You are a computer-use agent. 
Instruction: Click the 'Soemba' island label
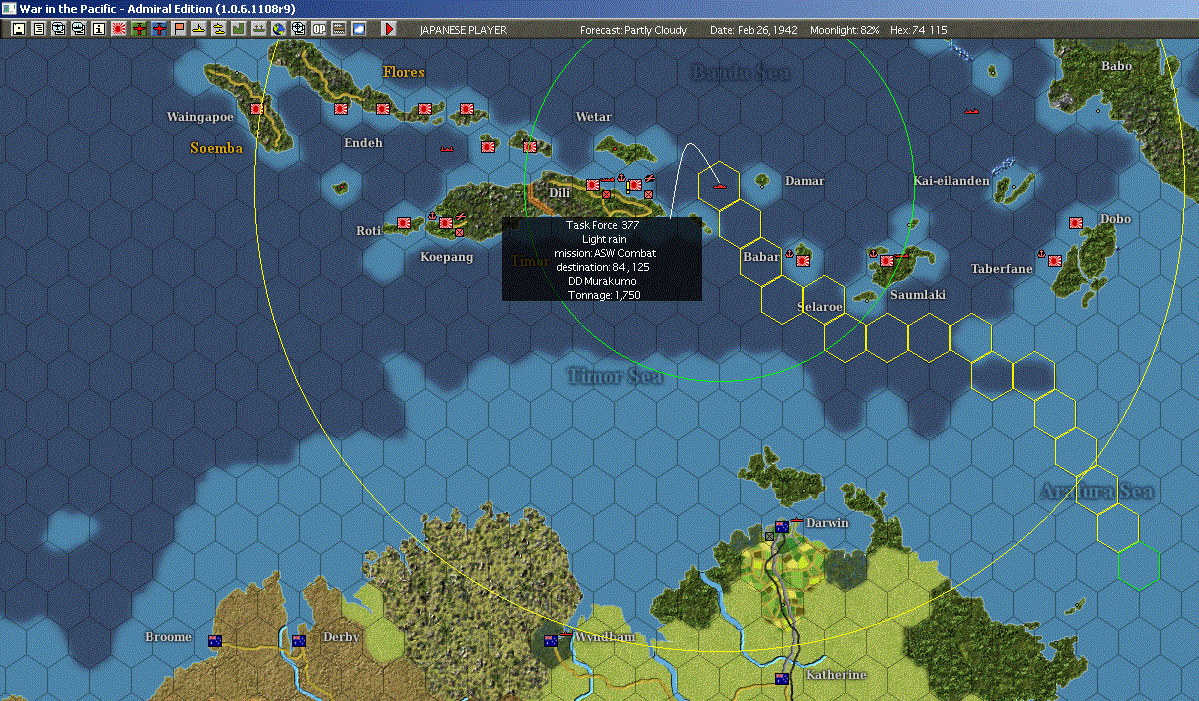pyautogui.click(x=216, y=148)
